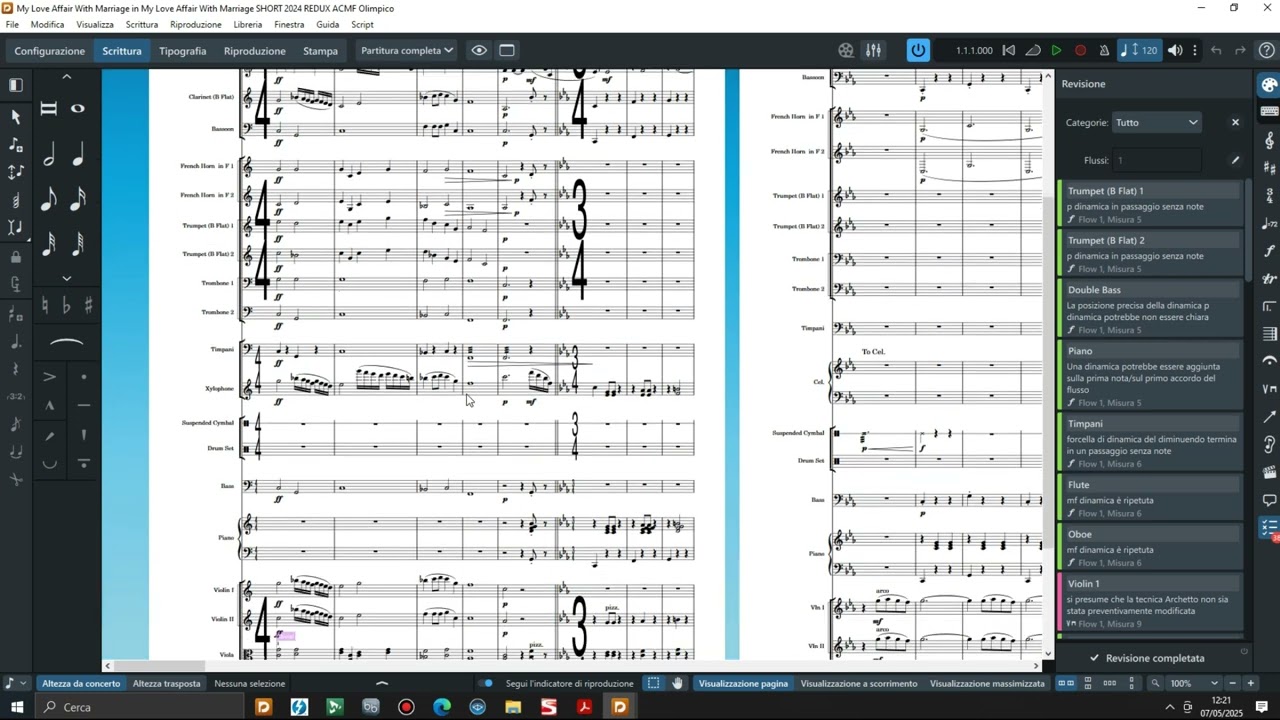Zoom in with the plus button
Viewport: 1280px width, 720px height.
[1250, 684]
